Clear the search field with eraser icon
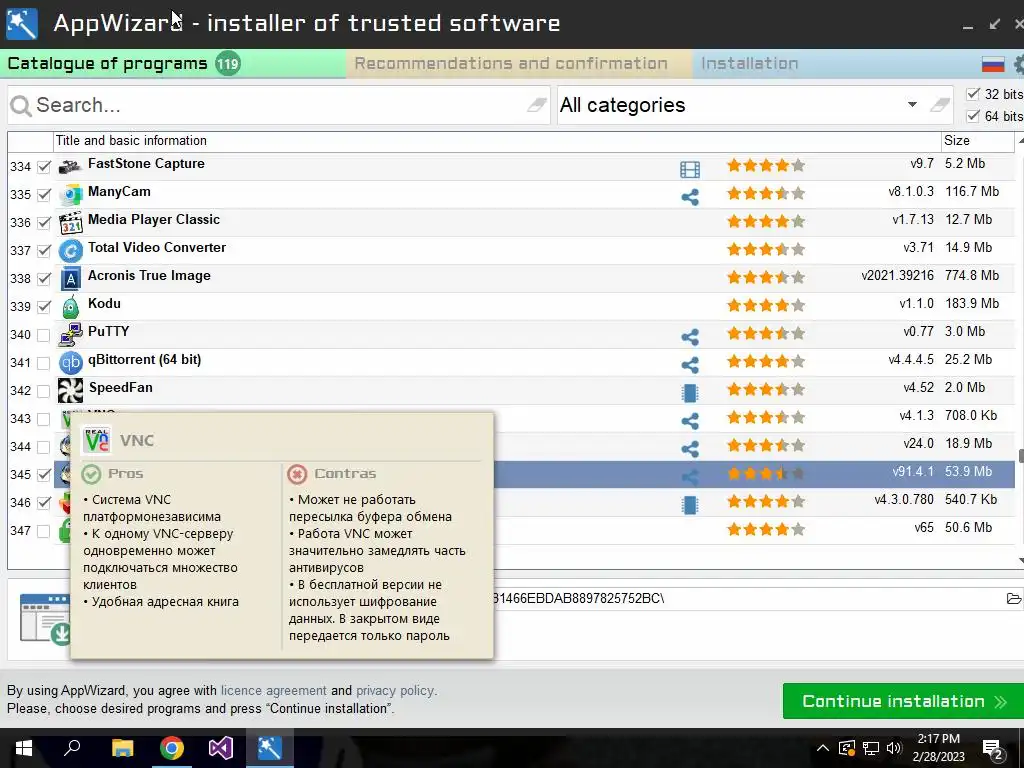 [x=537, y=105]
